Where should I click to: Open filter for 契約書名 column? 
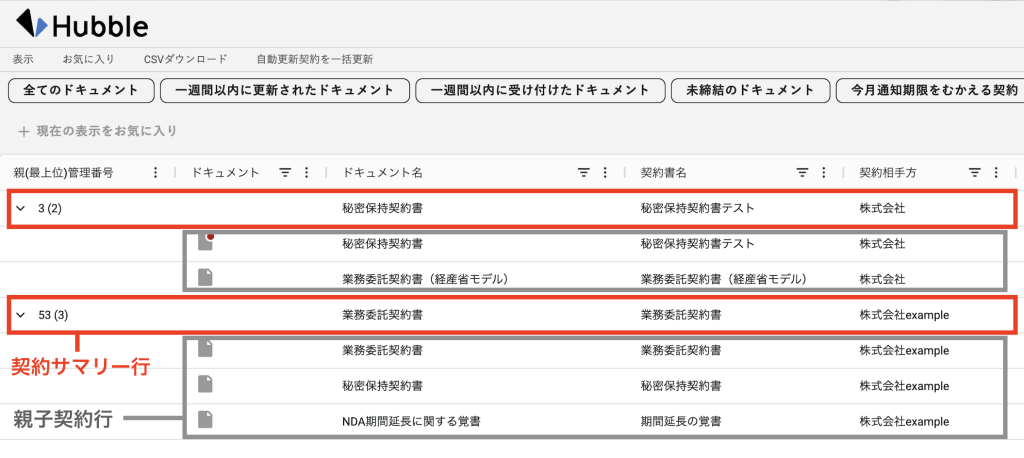point(802,173)
